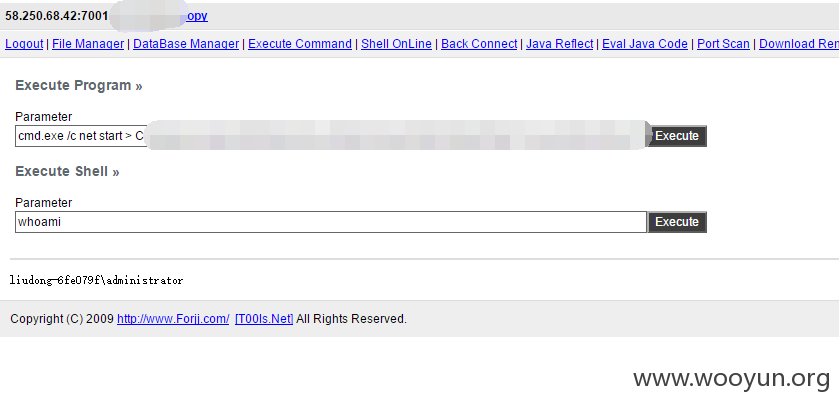
Task: Click the Execute Shell heading
Action: (67, 171)
